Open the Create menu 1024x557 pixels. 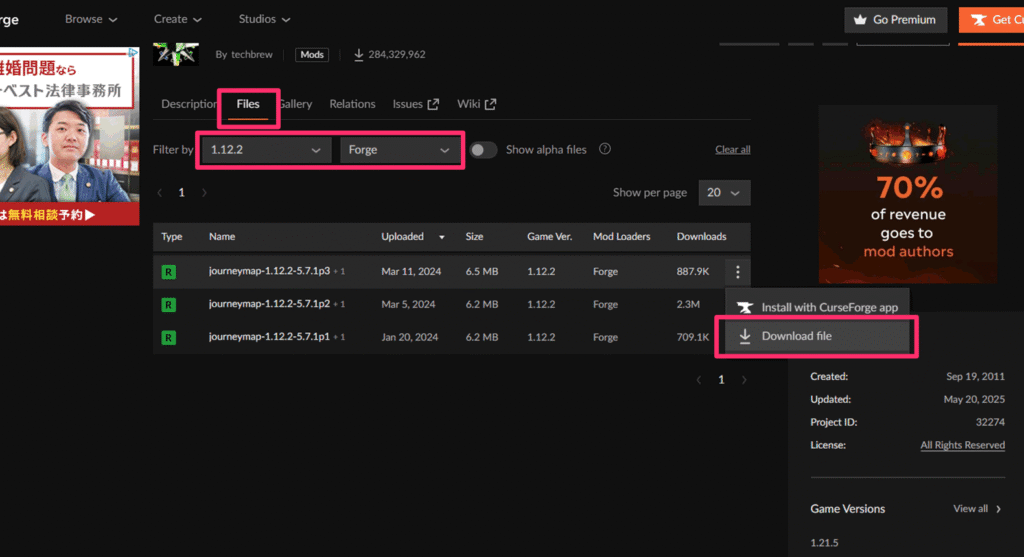(x=178, y=19)
